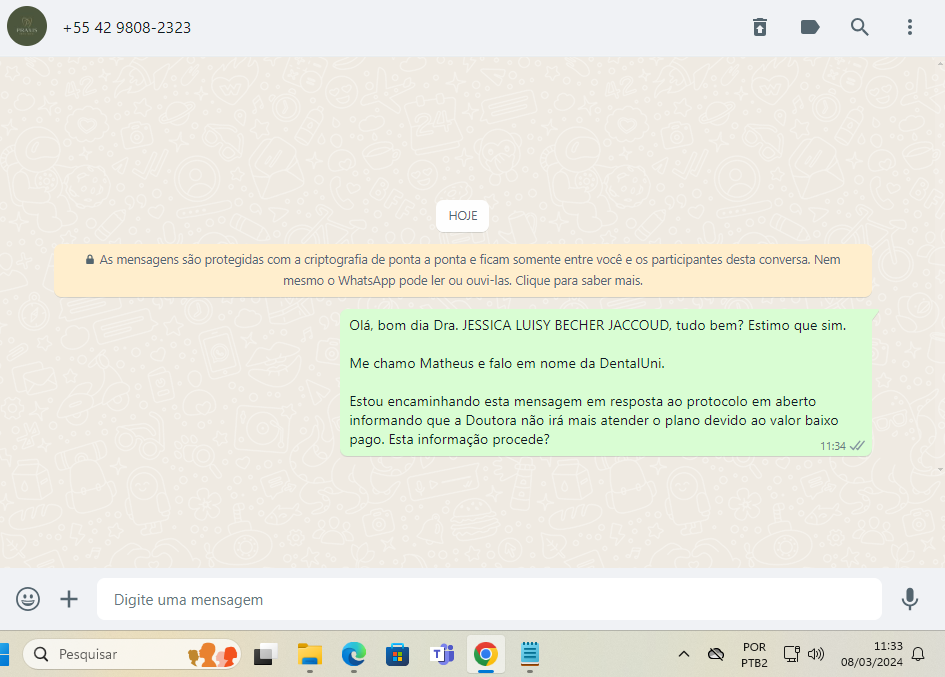945x677 pixels.
Task: Open Task View on the taskbar
Action: [265, 654]
